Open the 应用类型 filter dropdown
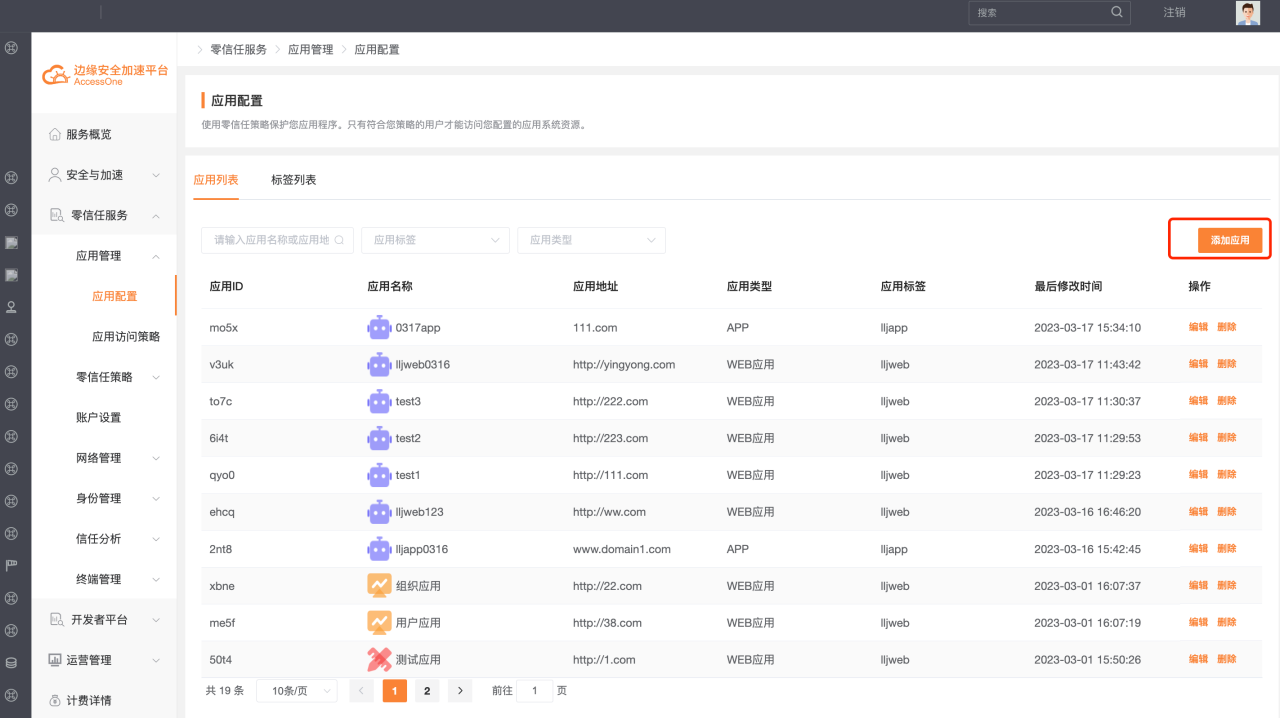The image size is (1280, 718). click(592, 240)
